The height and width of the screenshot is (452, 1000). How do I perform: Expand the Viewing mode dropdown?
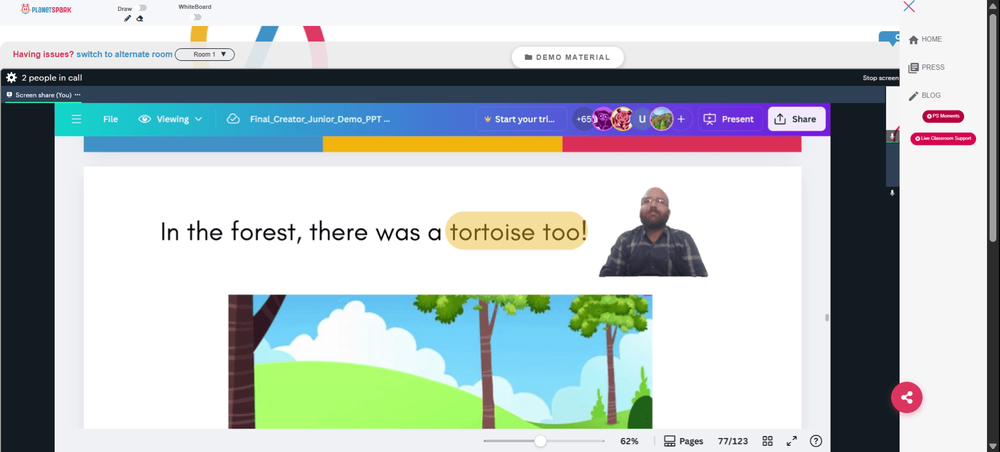[170, 119]
